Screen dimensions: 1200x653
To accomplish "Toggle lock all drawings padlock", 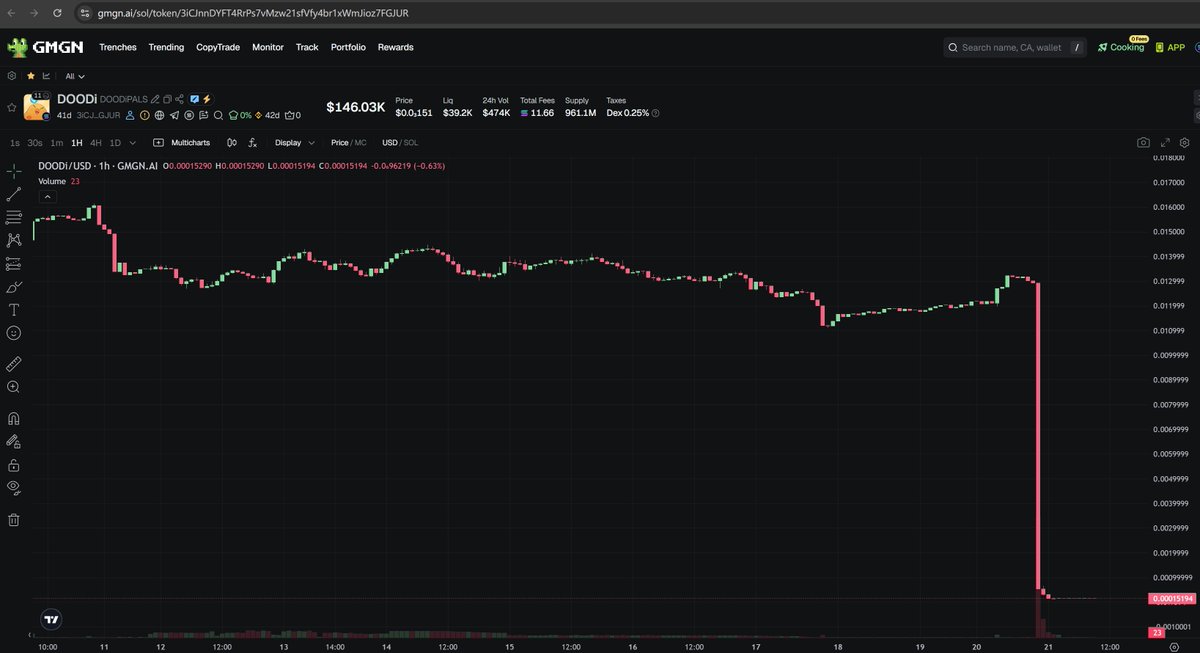I will pyautogui.click(x=14, y=465).
